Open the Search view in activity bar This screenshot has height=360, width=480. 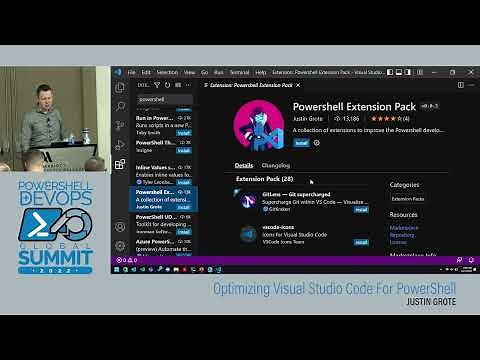[x=120, y=106]
